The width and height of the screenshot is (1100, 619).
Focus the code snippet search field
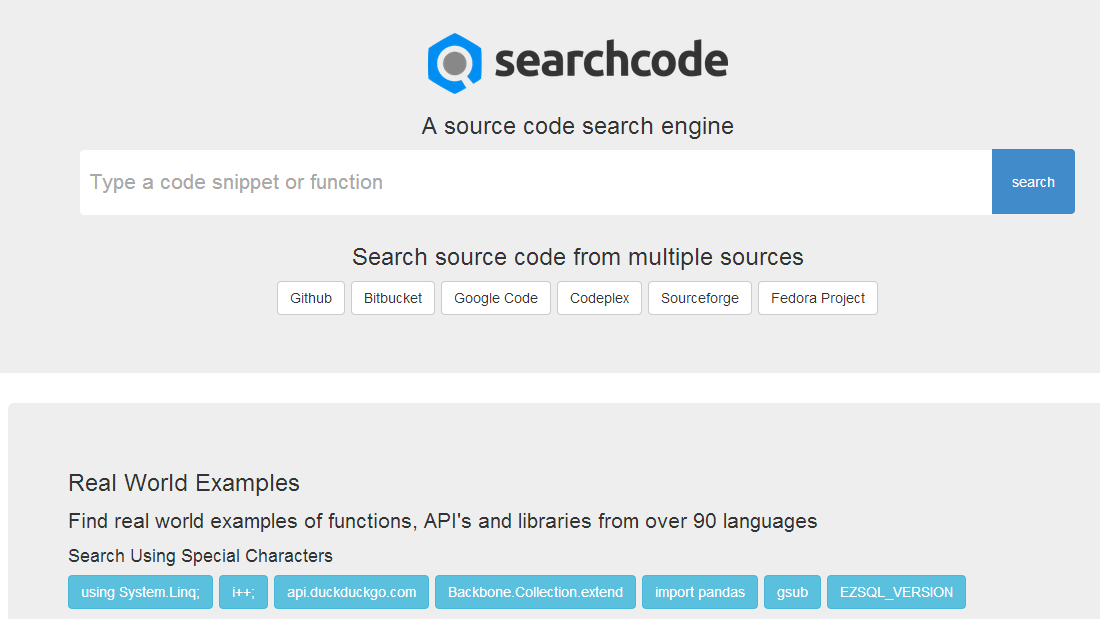(x=536, y=182)
